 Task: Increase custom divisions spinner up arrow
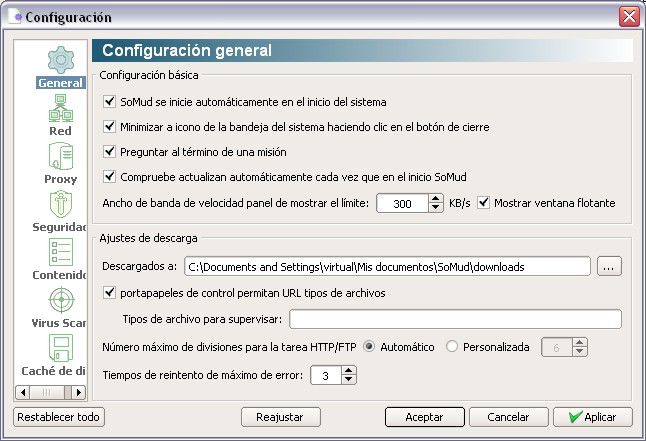[x=580, y=342]
